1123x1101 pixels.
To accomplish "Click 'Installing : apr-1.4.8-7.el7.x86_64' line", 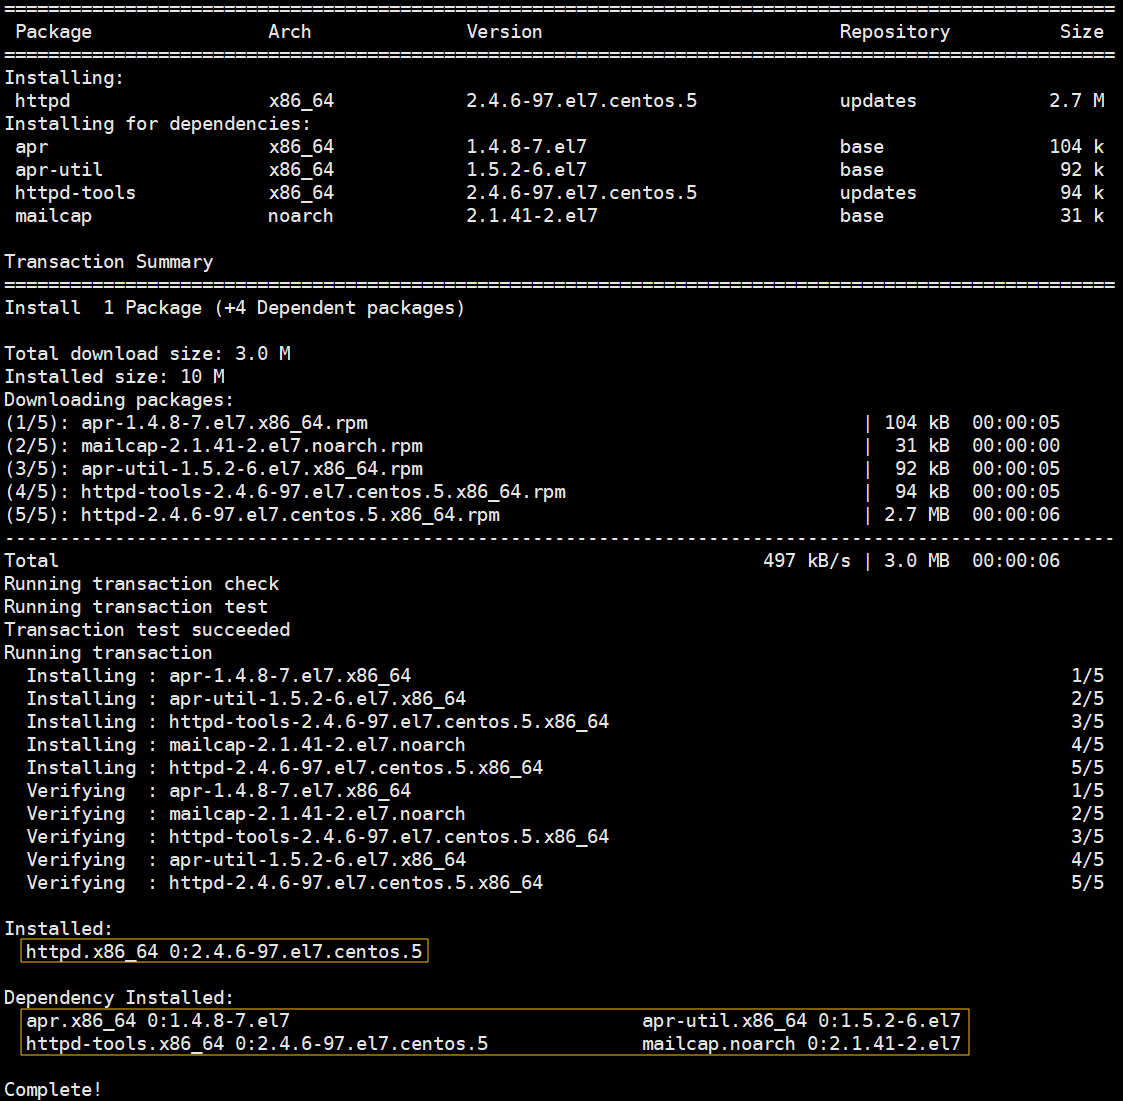I will (x=219, y=675).
